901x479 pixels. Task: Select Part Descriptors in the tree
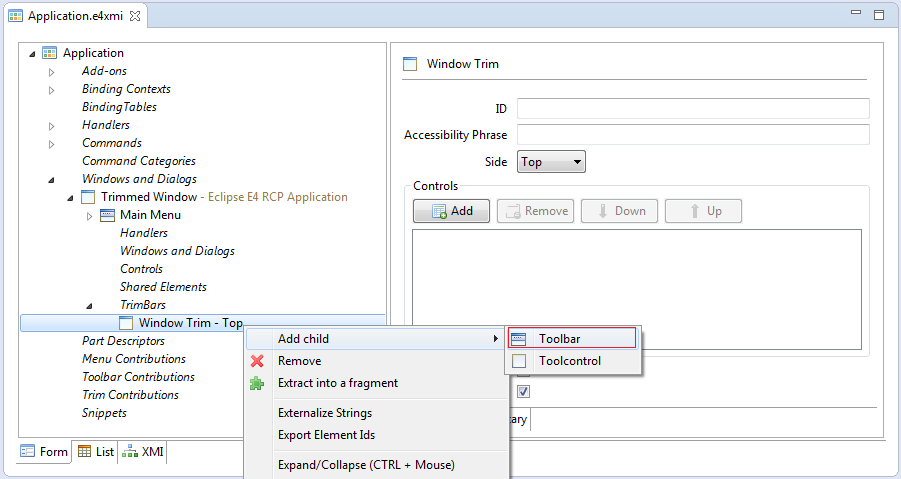124,341
